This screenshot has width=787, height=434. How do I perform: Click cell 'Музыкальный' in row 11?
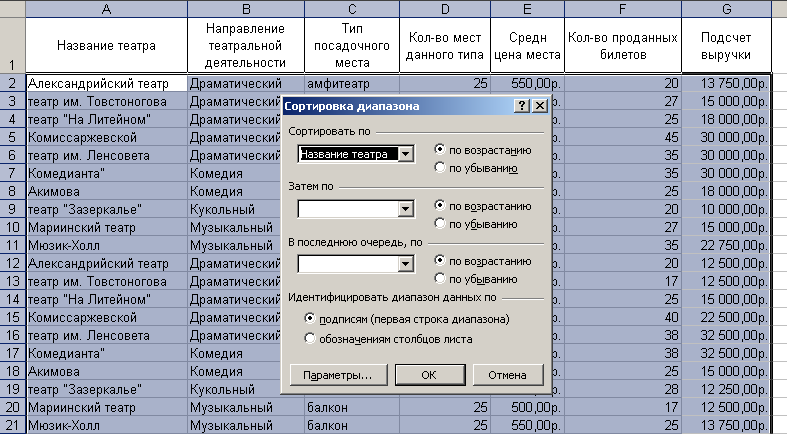click(234, 246)
